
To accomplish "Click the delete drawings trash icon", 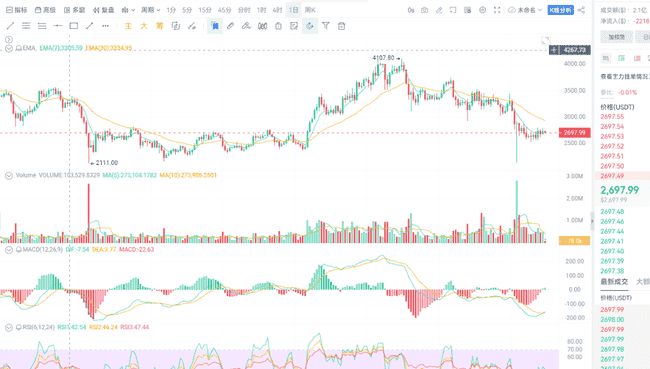I will click(x=342, y=26).
